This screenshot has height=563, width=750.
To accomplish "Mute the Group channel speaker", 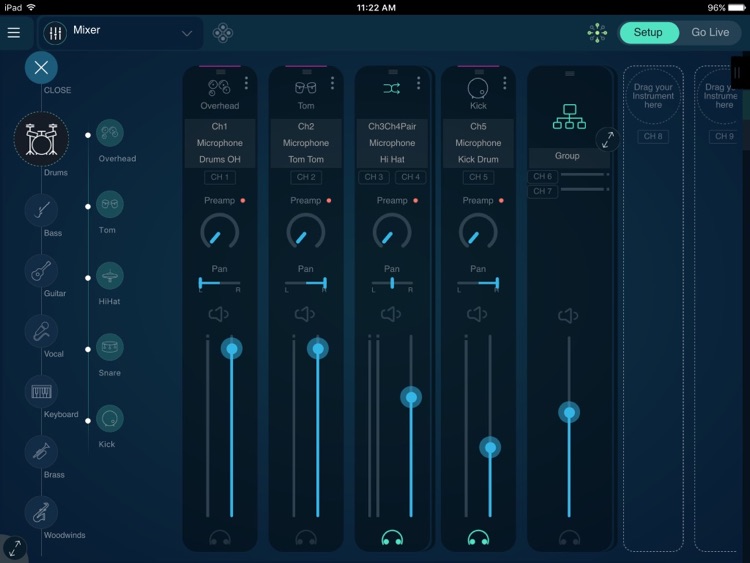I will tap(568, 316).
